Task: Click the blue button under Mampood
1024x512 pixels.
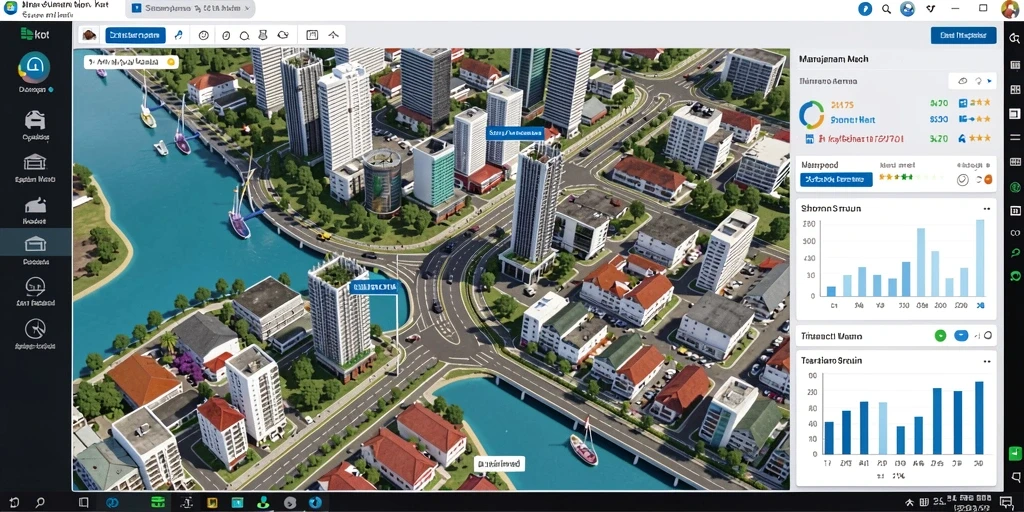Action: 836,179
